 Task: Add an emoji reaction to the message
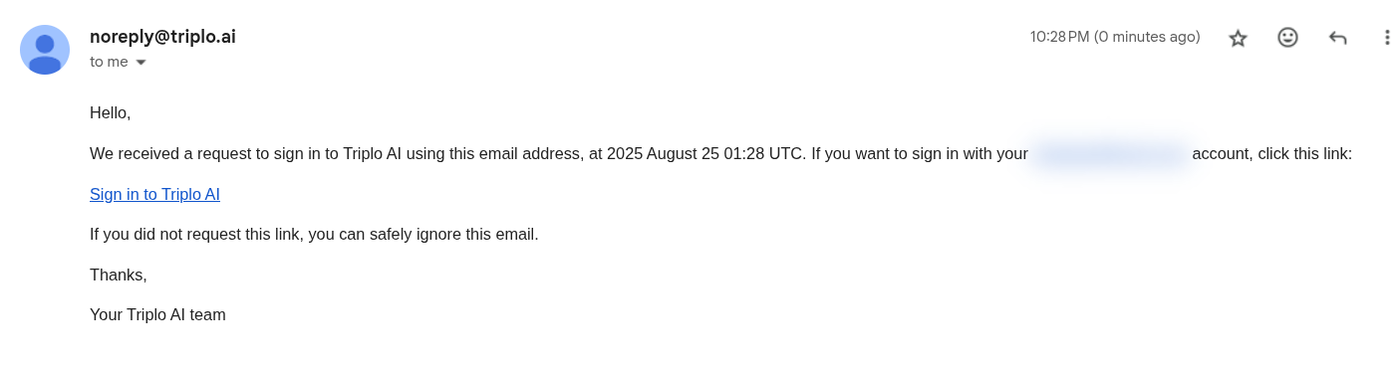click(1288, 37)
